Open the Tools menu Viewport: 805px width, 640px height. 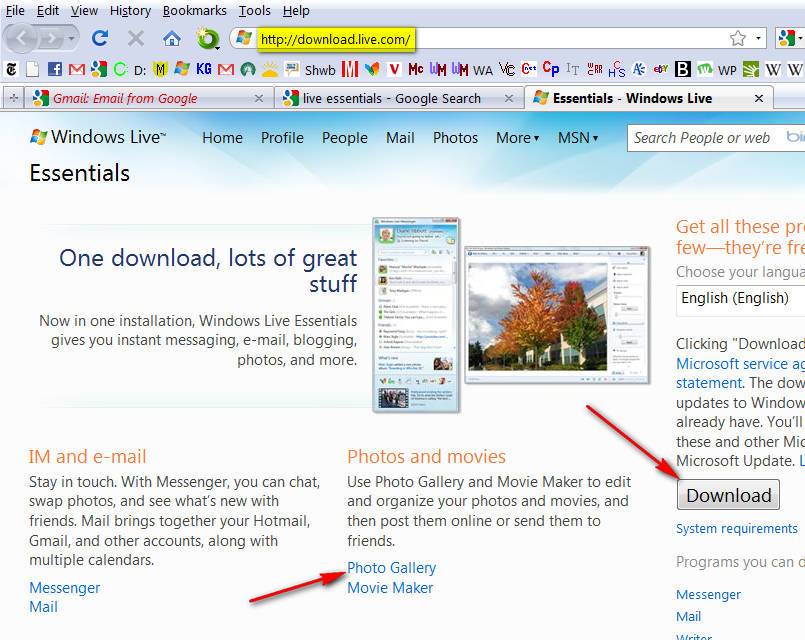[255, 10]
